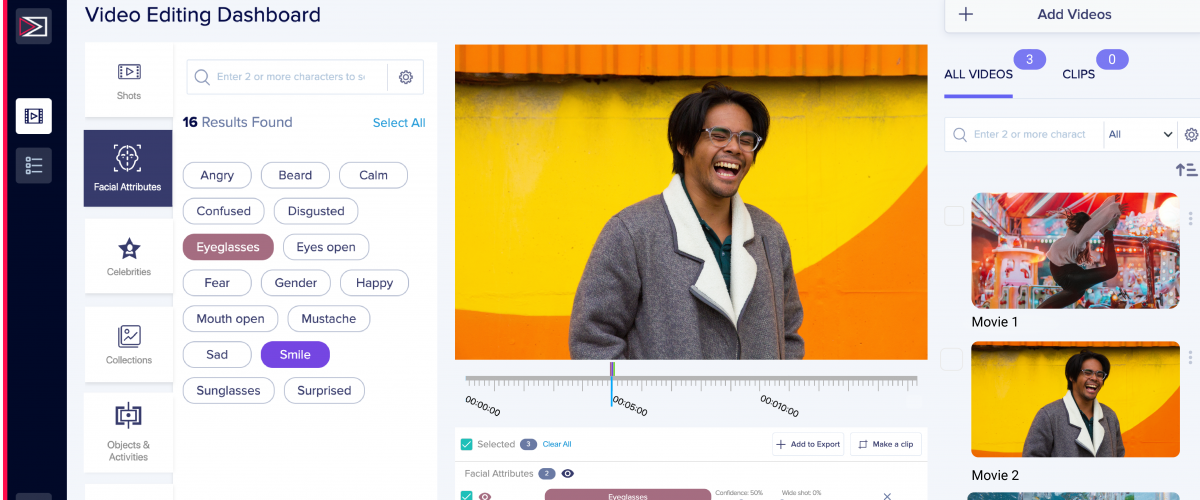Open the All filter dropdown
The image size is (1200, 500).
pos(1141,134)
